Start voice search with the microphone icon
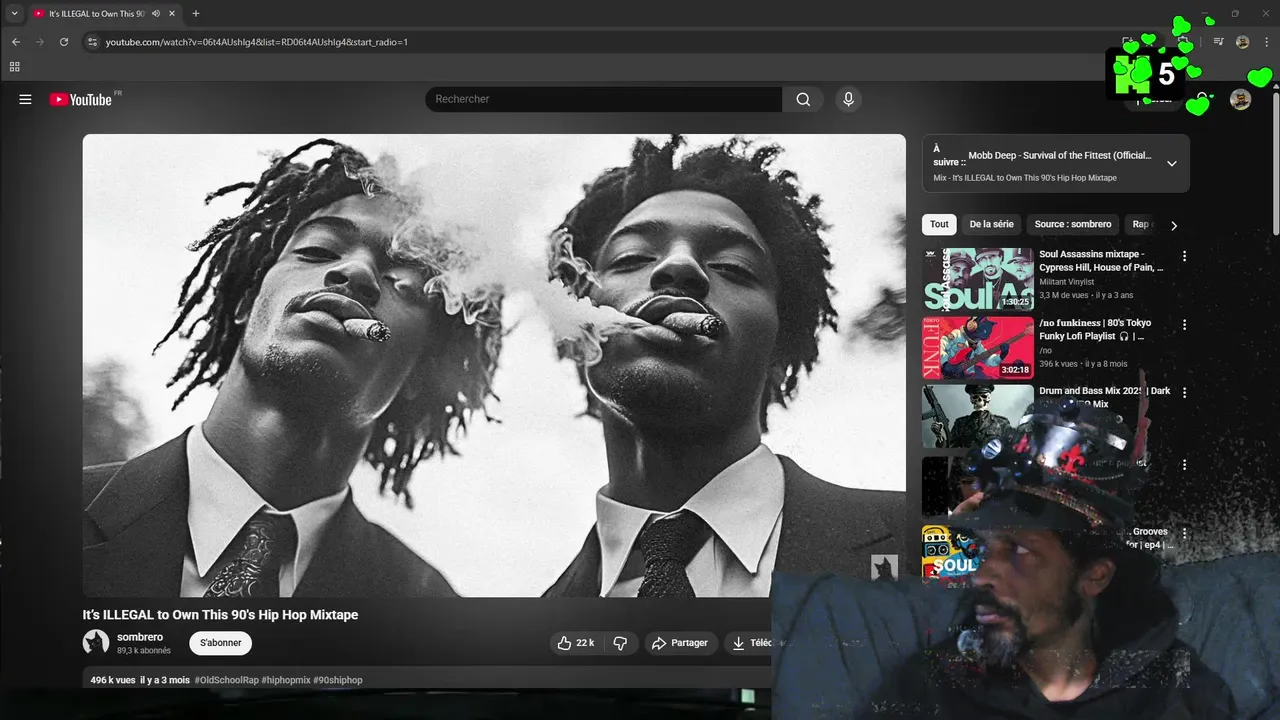 (848, 99)
